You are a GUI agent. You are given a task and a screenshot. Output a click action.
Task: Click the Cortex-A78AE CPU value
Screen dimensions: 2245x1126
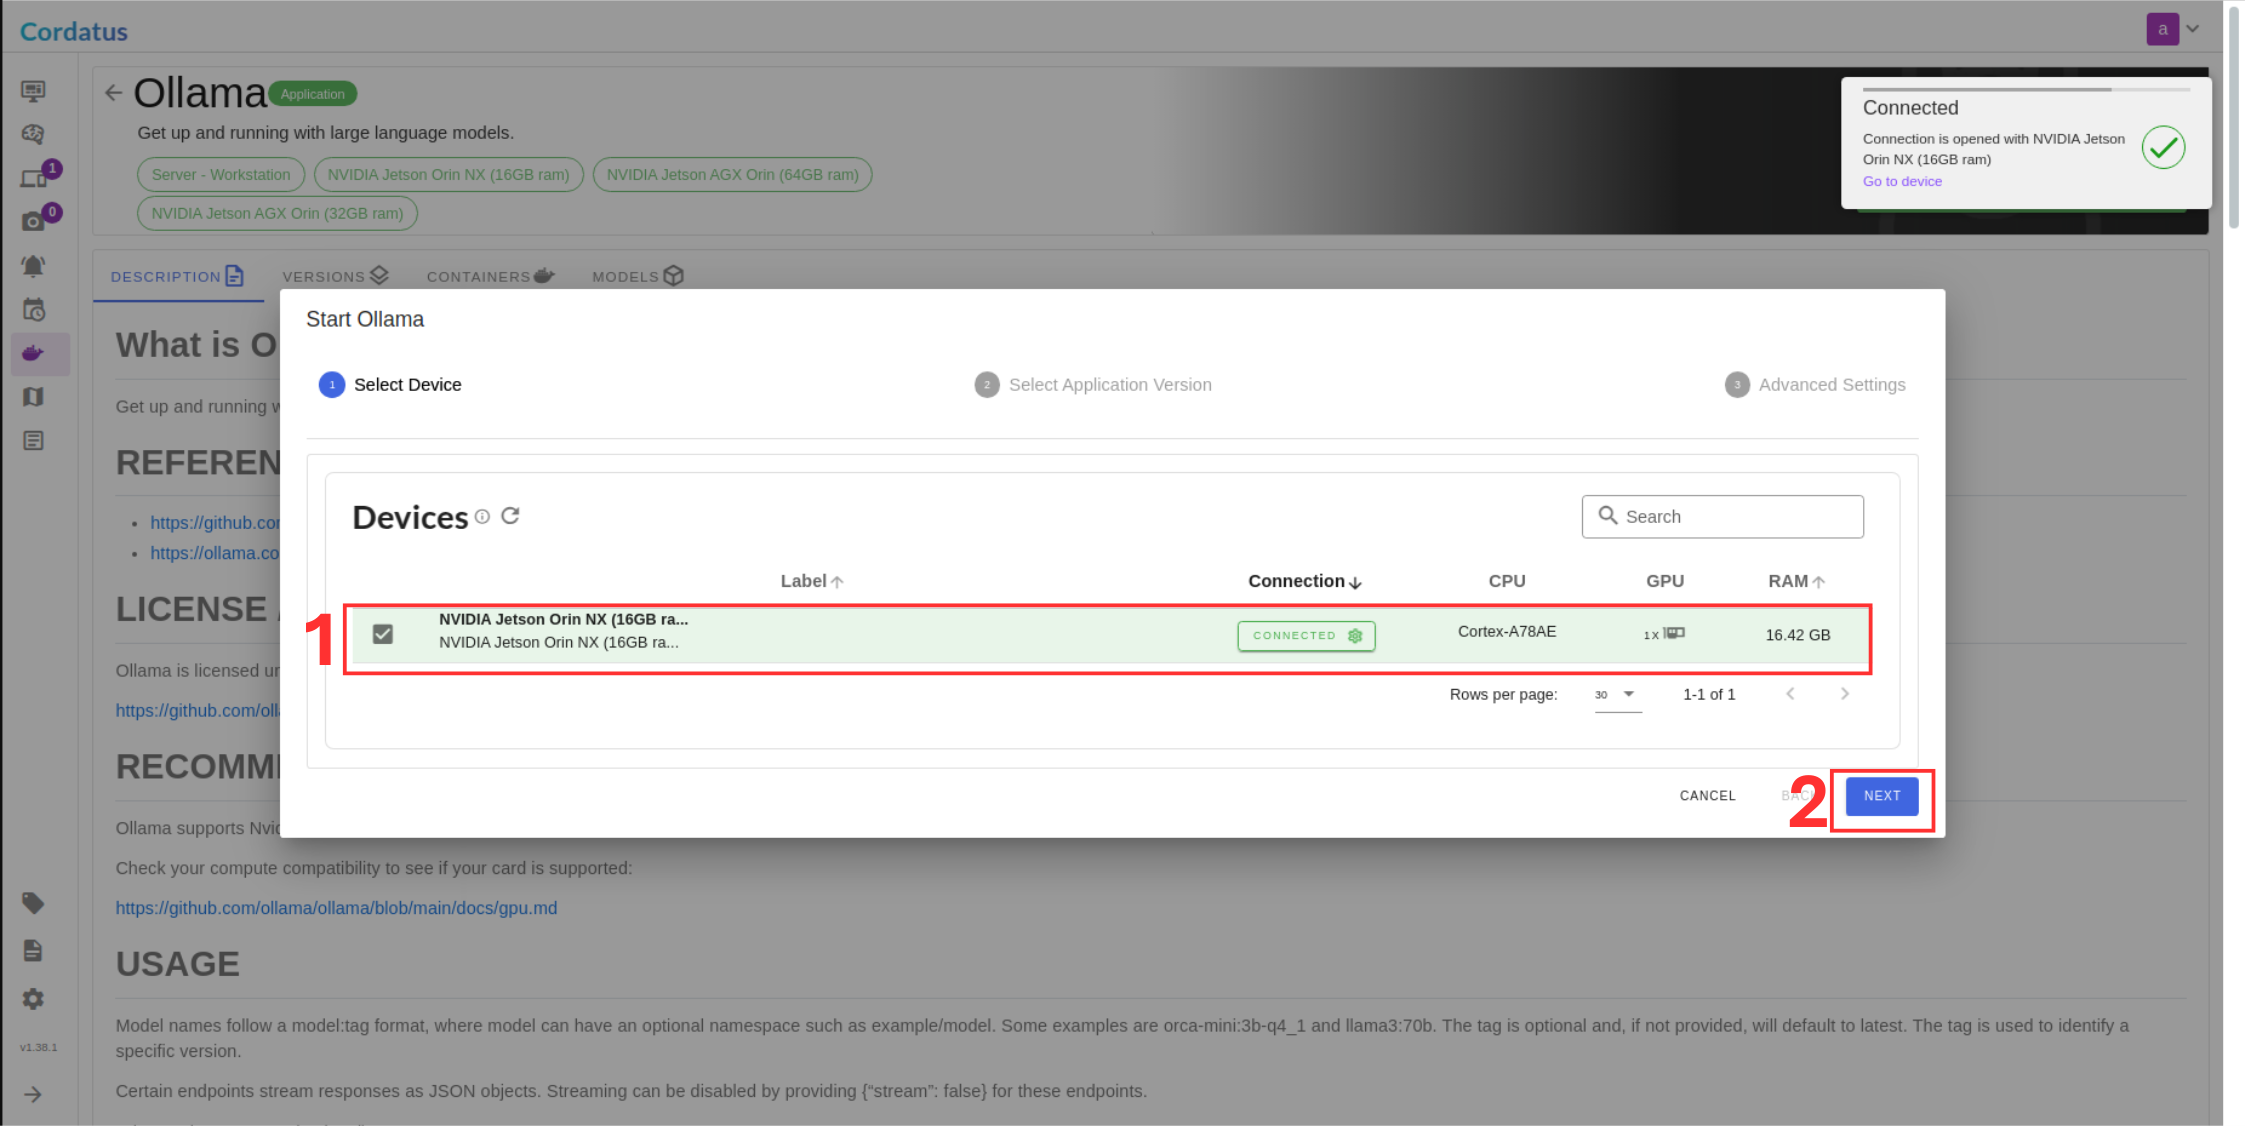(1506, 631)
